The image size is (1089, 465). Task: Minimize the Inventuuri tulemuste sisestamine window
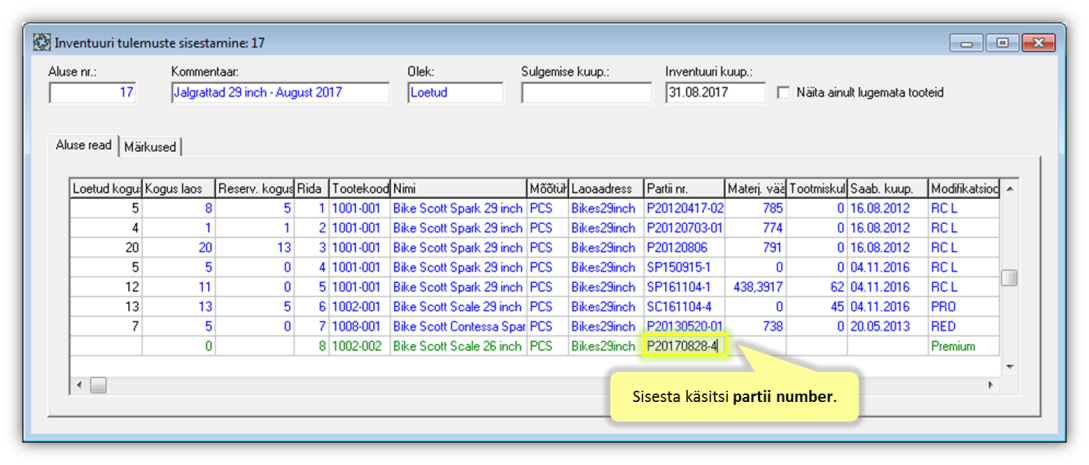click(966, 43)
